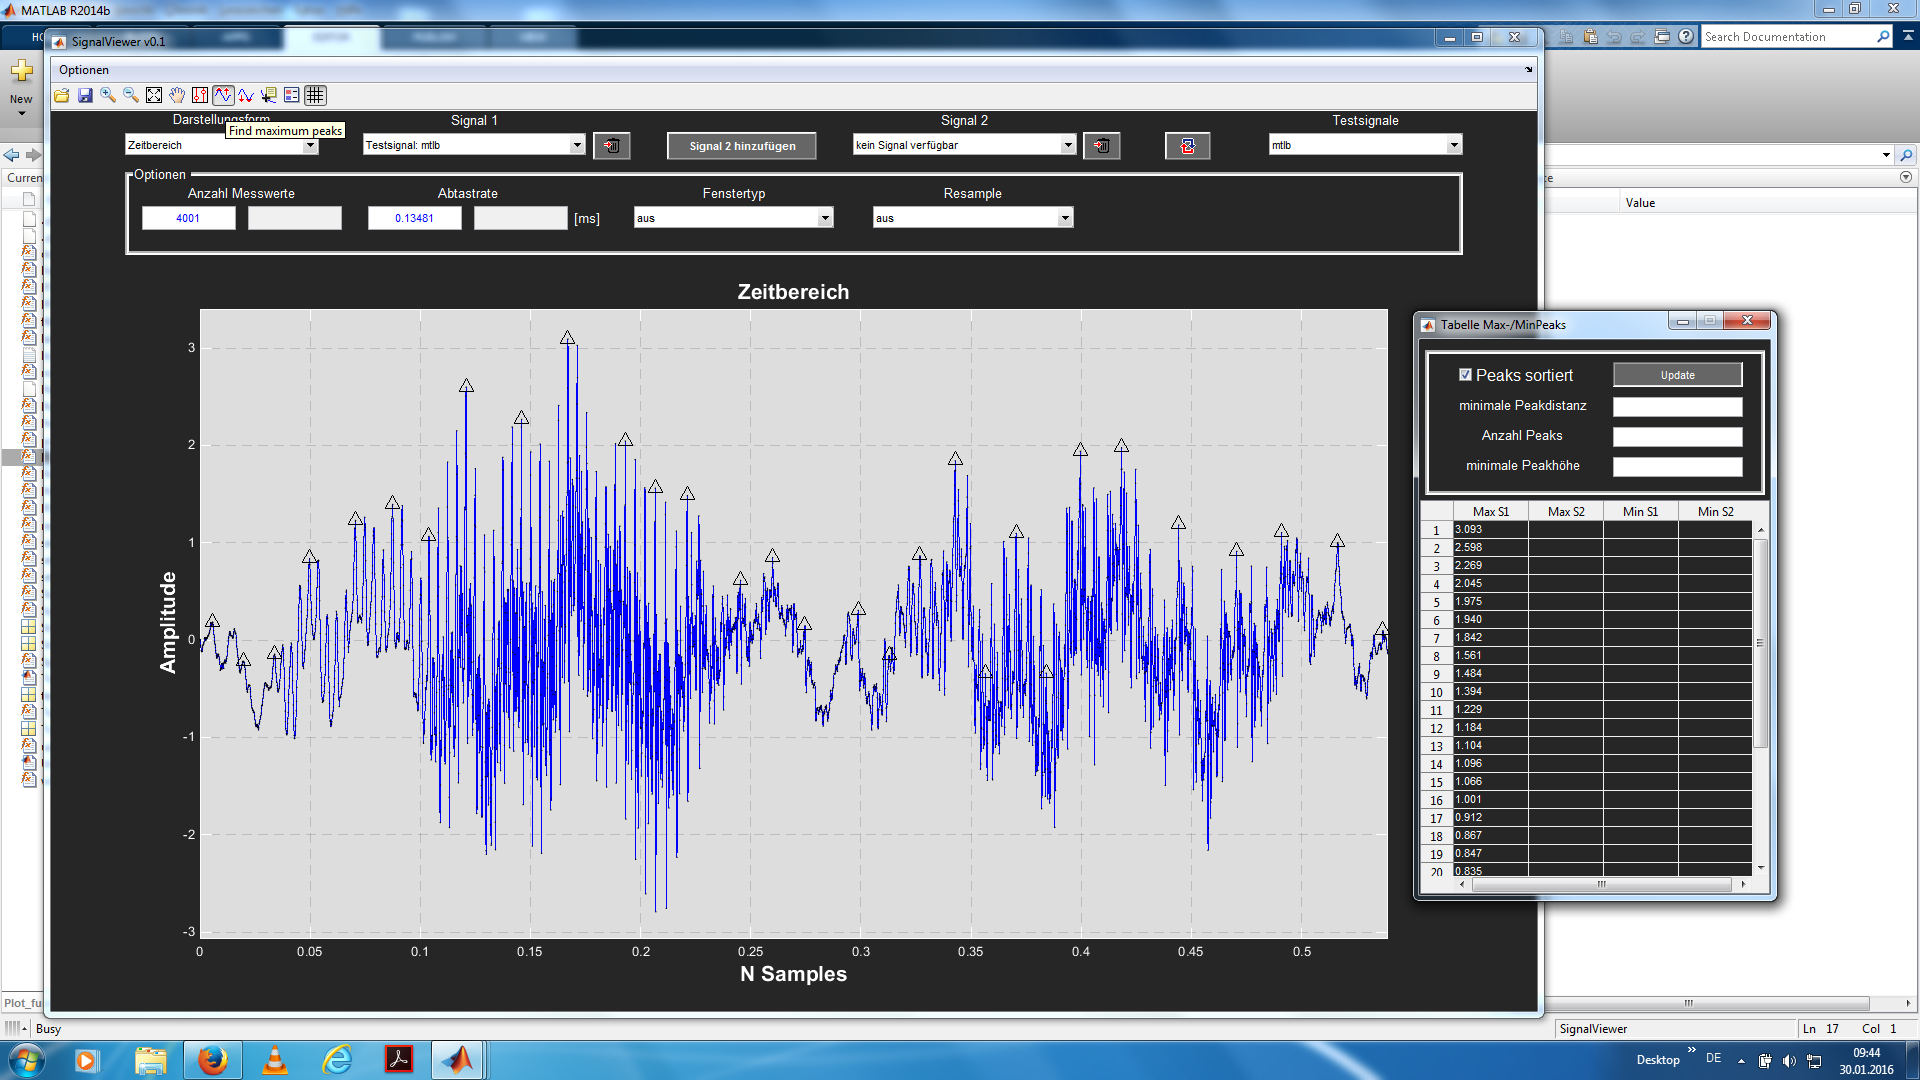Screen dimensions: 1920x1080
Task: Toggle the grid display toolbar icon
Action: tap(315, 95)
